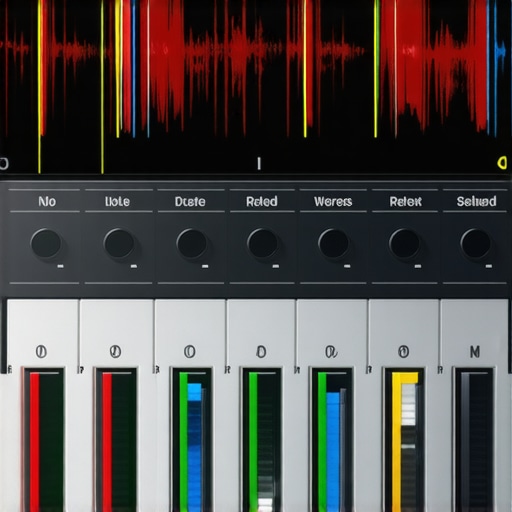This screenshot has width=512, height=512.
Task: Click the round icon on the fifth channel strip
Action: click(x=331, y=352)
